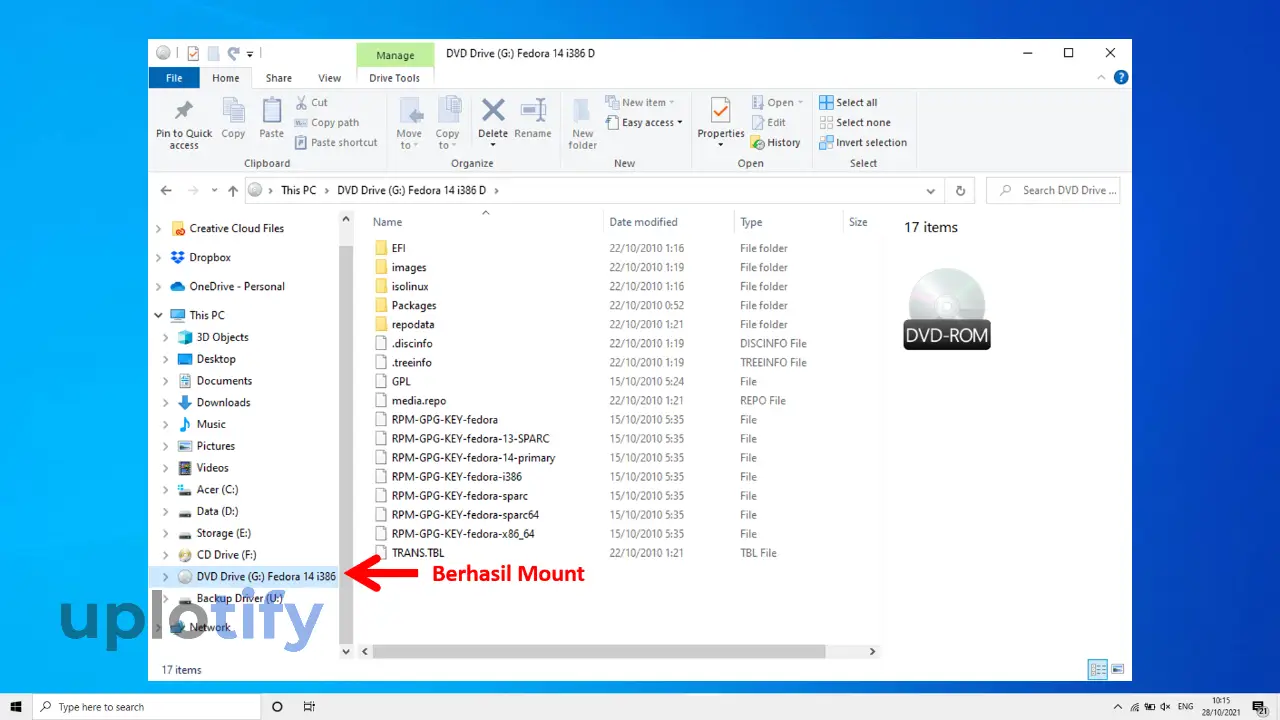Click the Paste icon in the ribbon
The width and height of the screenshot is (1280, 720).
coord(272,110)
